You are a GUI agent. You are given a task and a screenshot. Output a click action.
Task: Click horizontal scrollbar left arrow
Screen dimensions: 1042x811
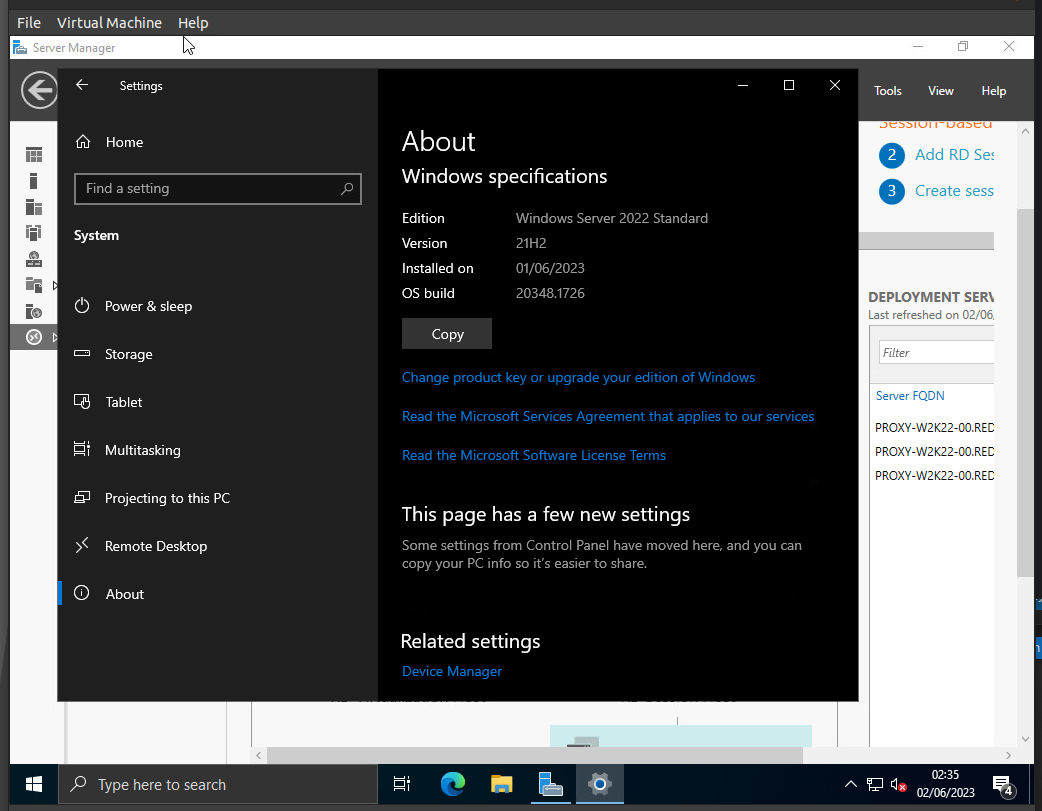pyautogui.click(x=259, y=755)
